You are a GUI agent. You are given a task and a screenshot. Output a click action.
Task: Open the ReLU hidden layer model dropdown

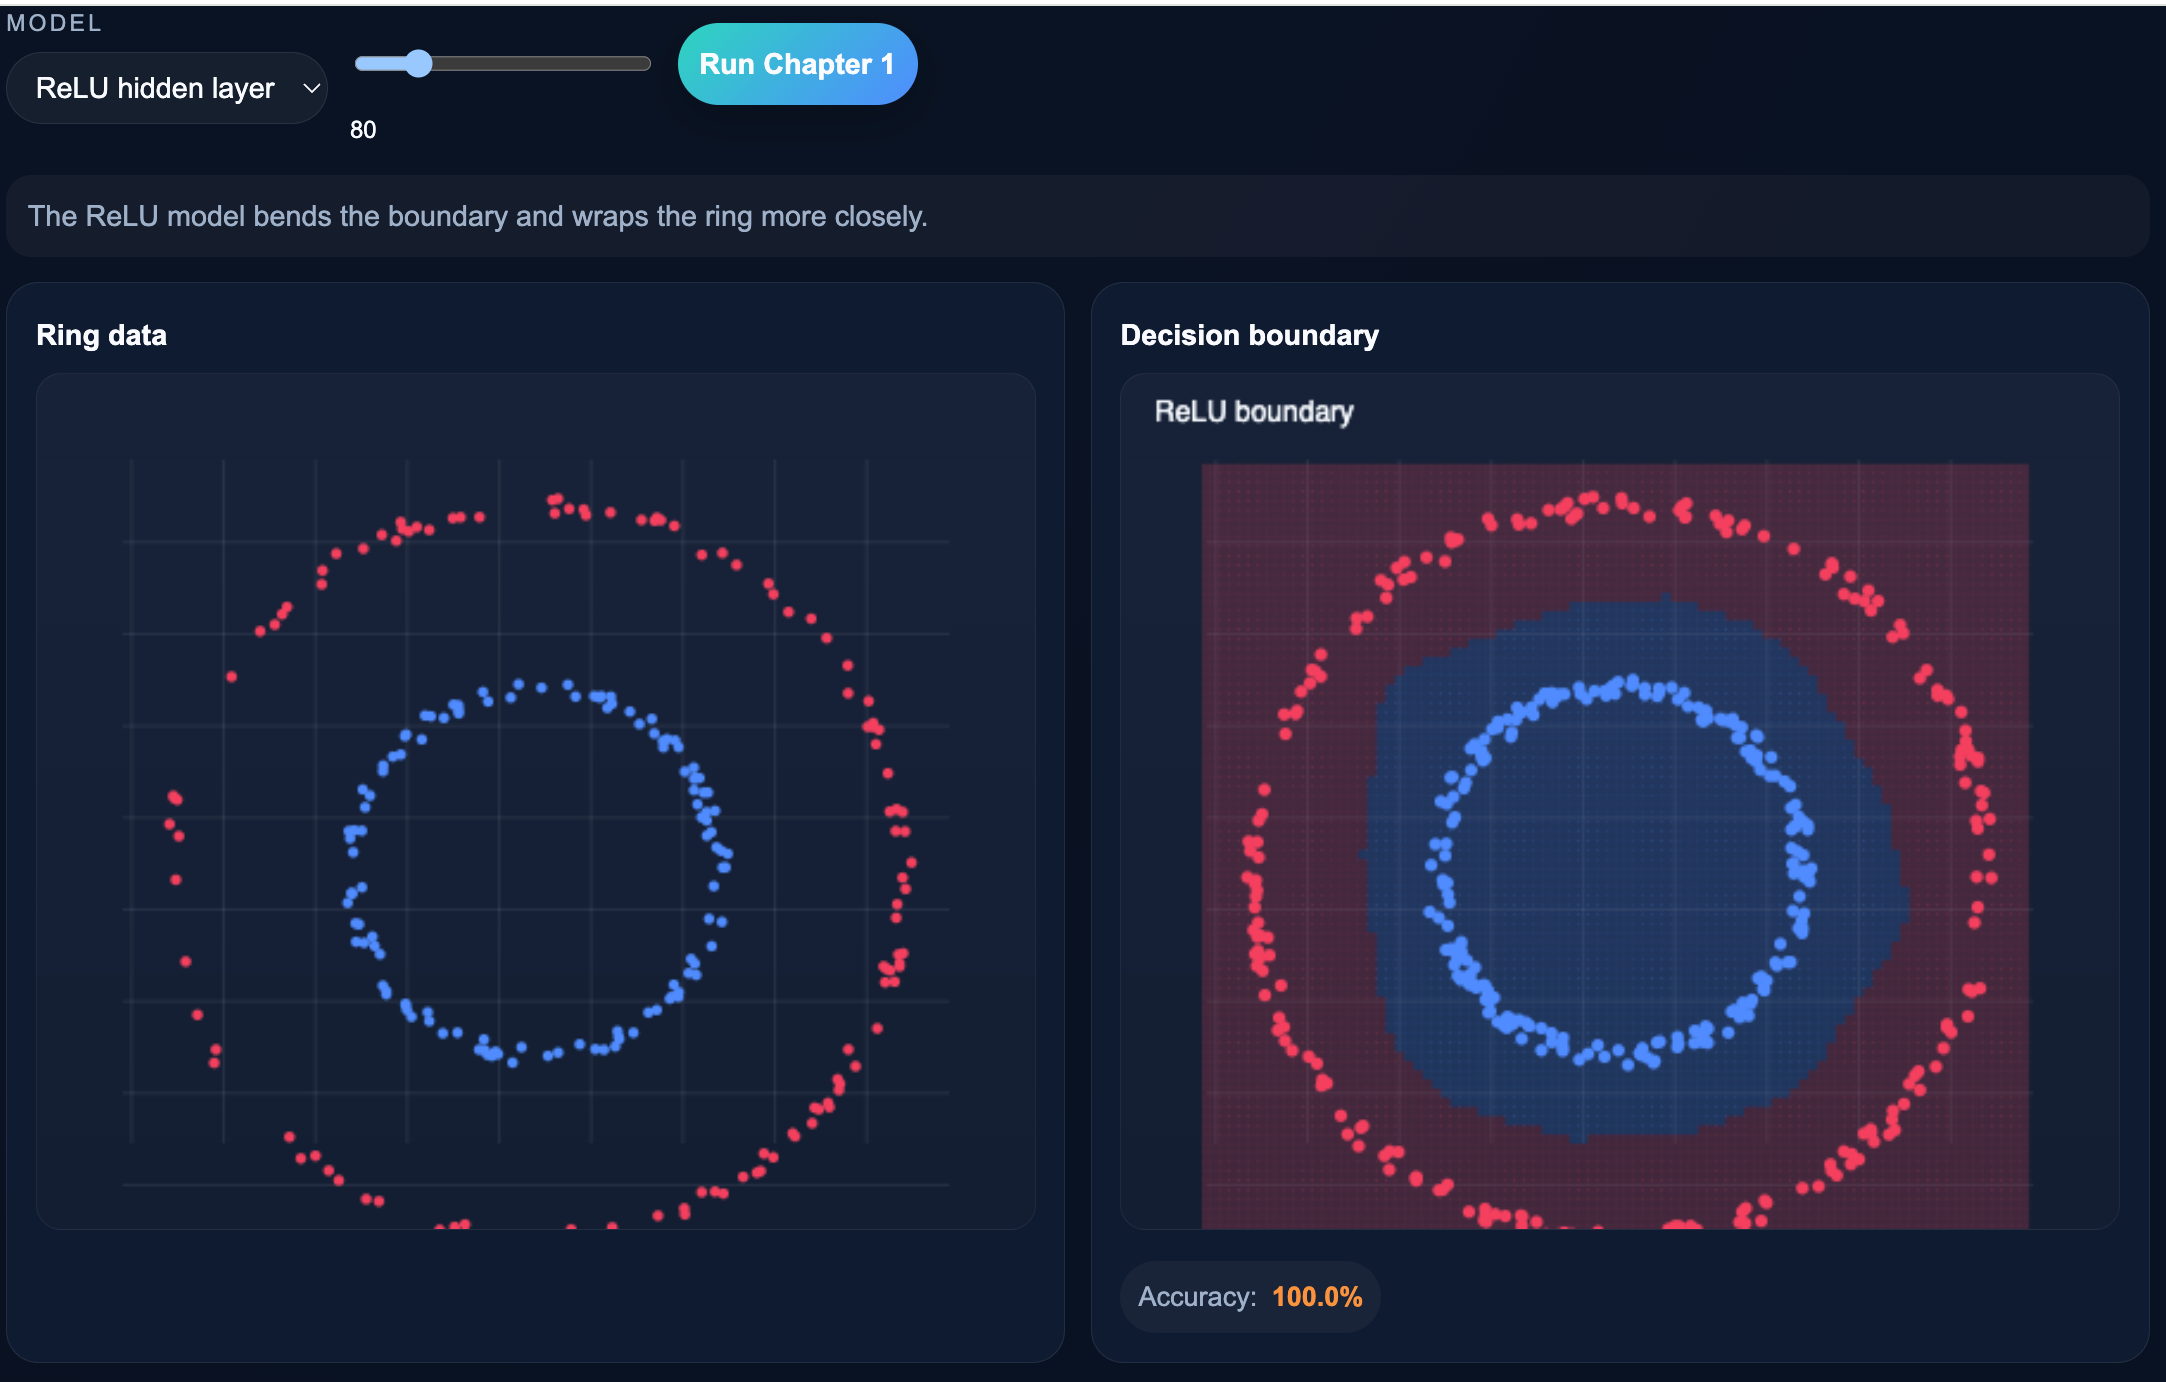[x=166, y=88]
